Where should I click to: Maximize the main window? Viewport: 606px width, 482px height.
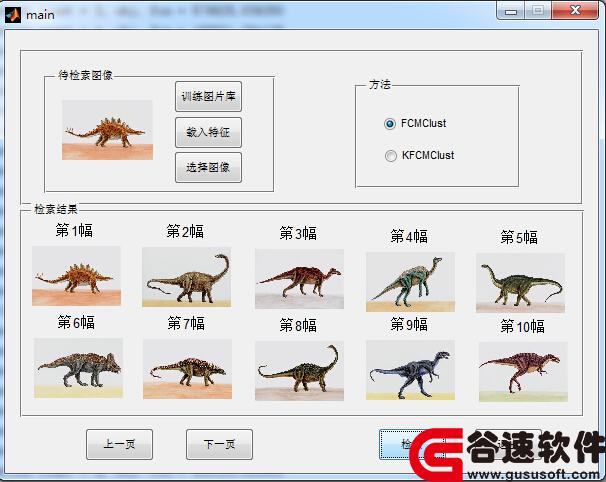tap(538, 11)
